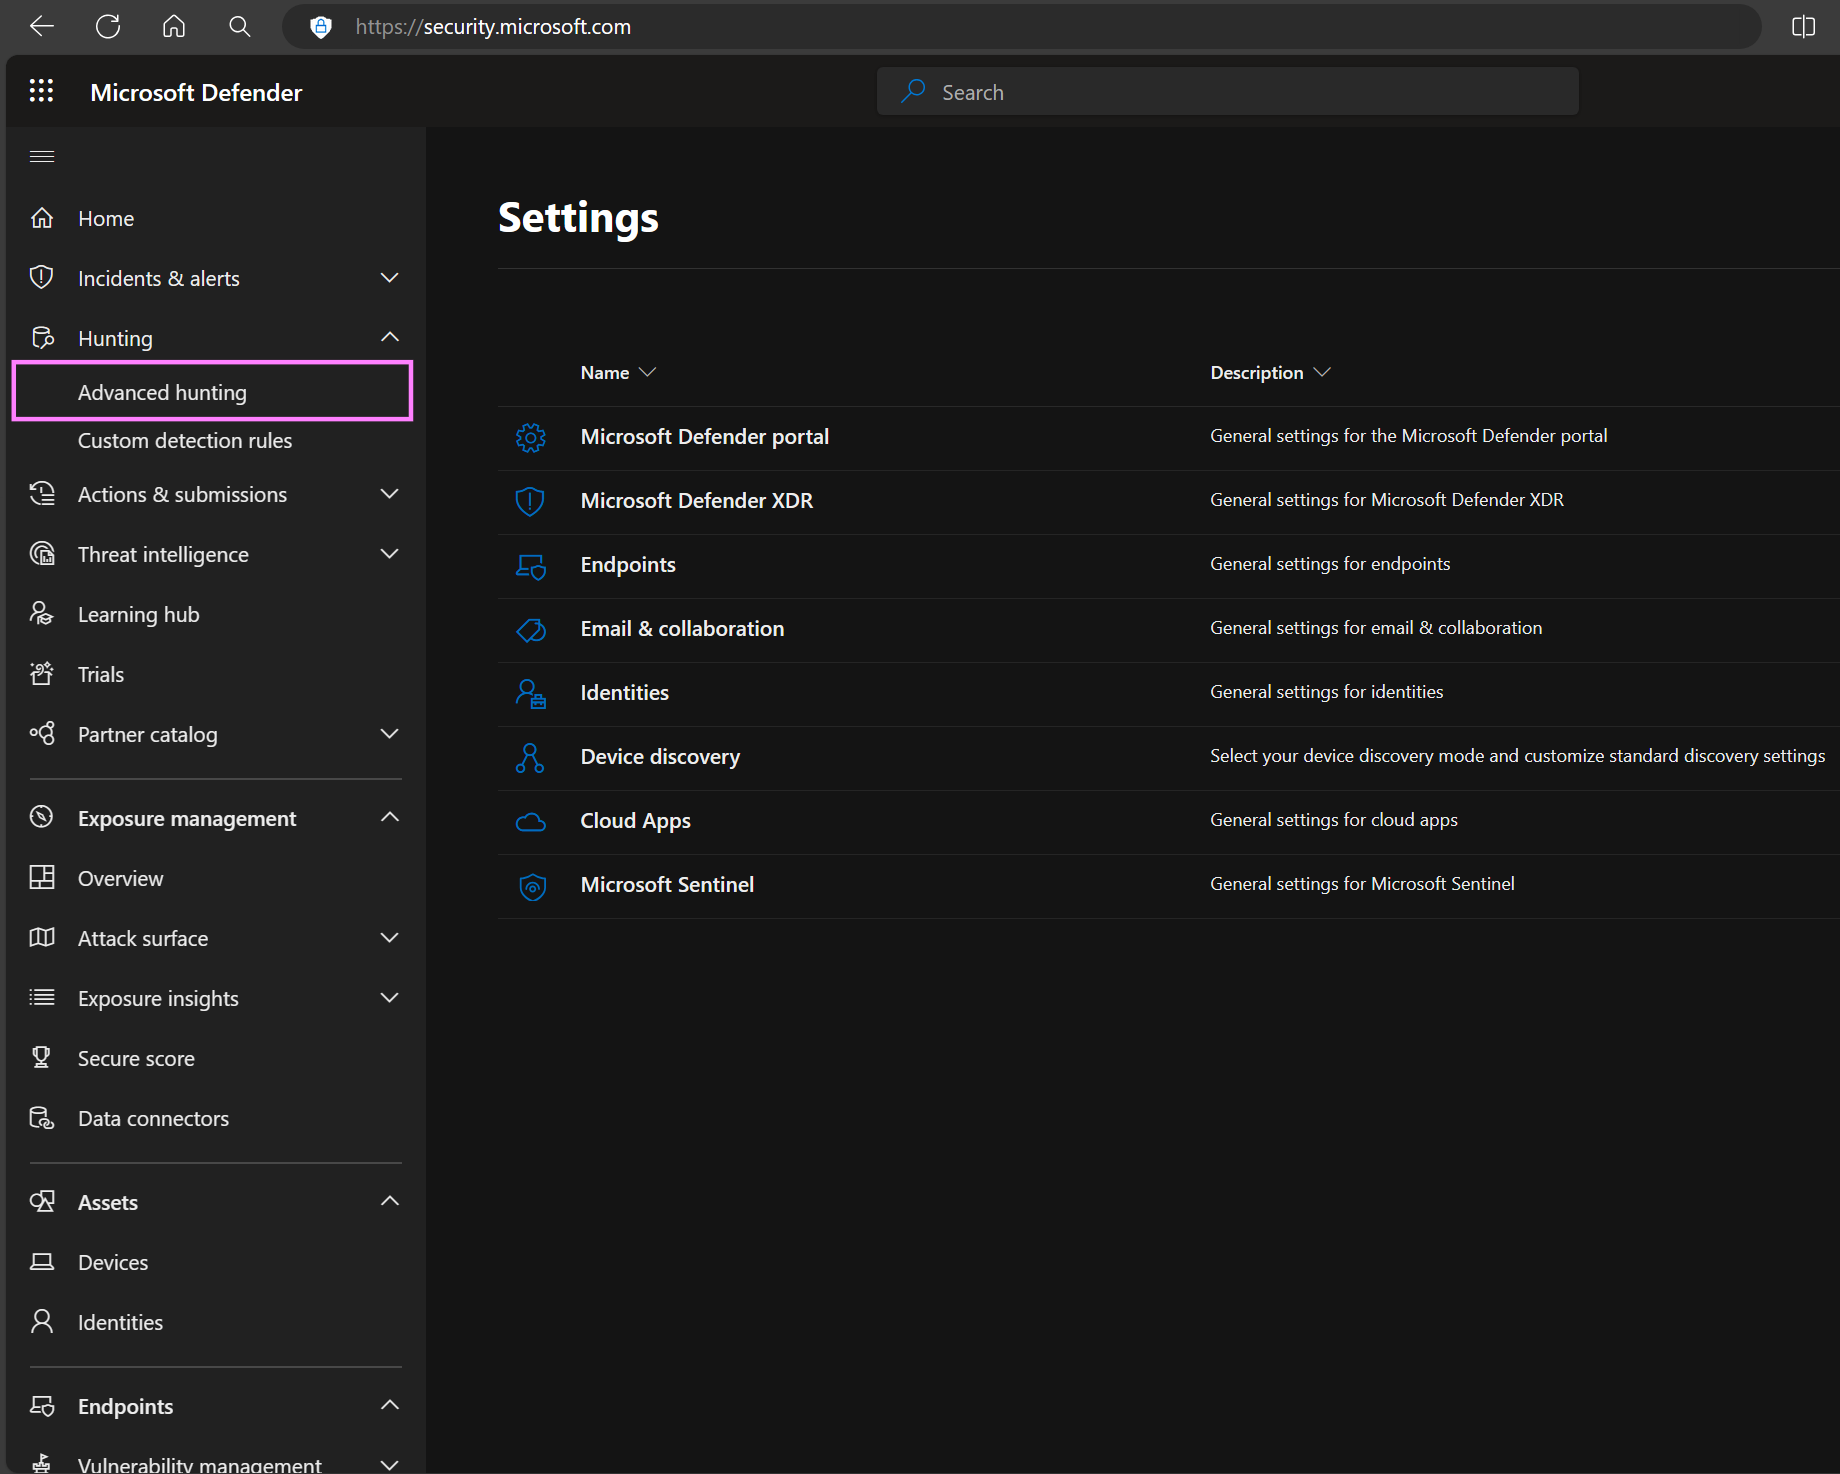Screen dimensions: 1840x1474
Task: Click the Hunting icon in sidebar
Action: point(42,338)
